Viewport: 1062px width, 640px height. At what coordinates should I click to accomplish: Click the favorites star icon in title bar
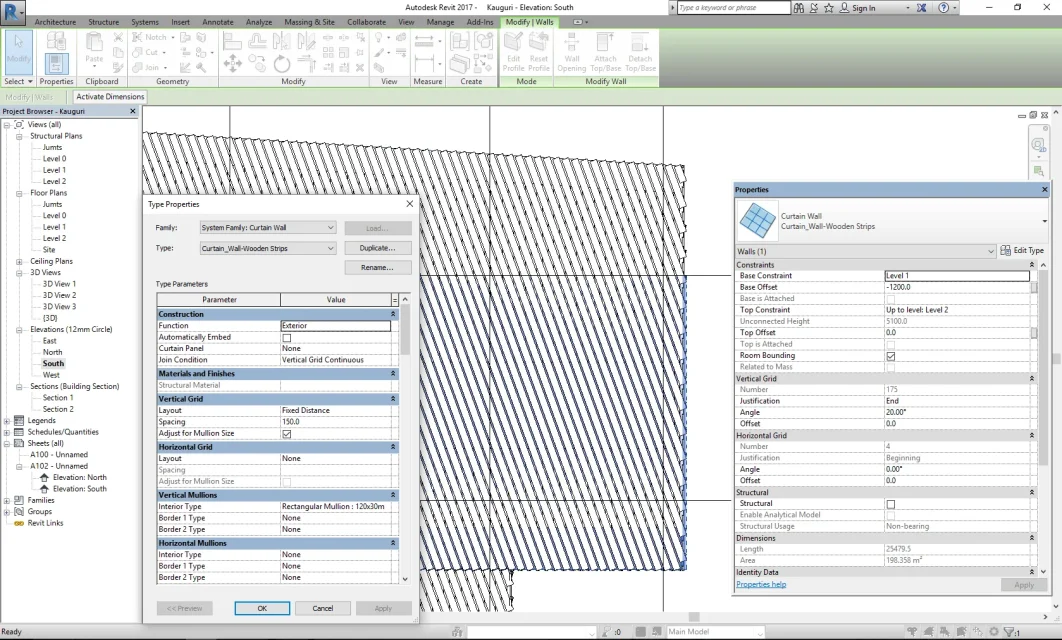pyautogui.click(x=828, y=8)
